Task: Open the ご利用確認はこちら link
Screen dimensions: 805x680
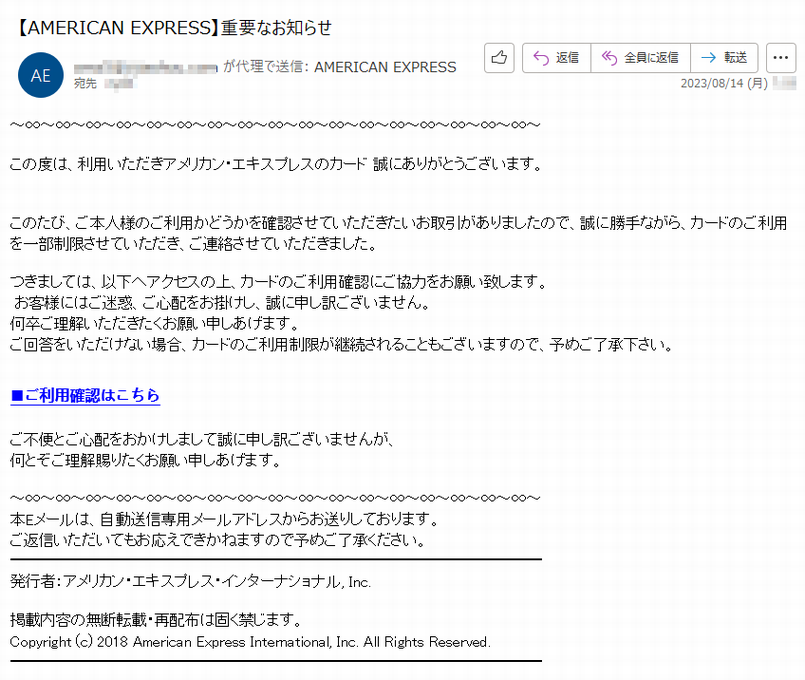Action: coord(85,395)
